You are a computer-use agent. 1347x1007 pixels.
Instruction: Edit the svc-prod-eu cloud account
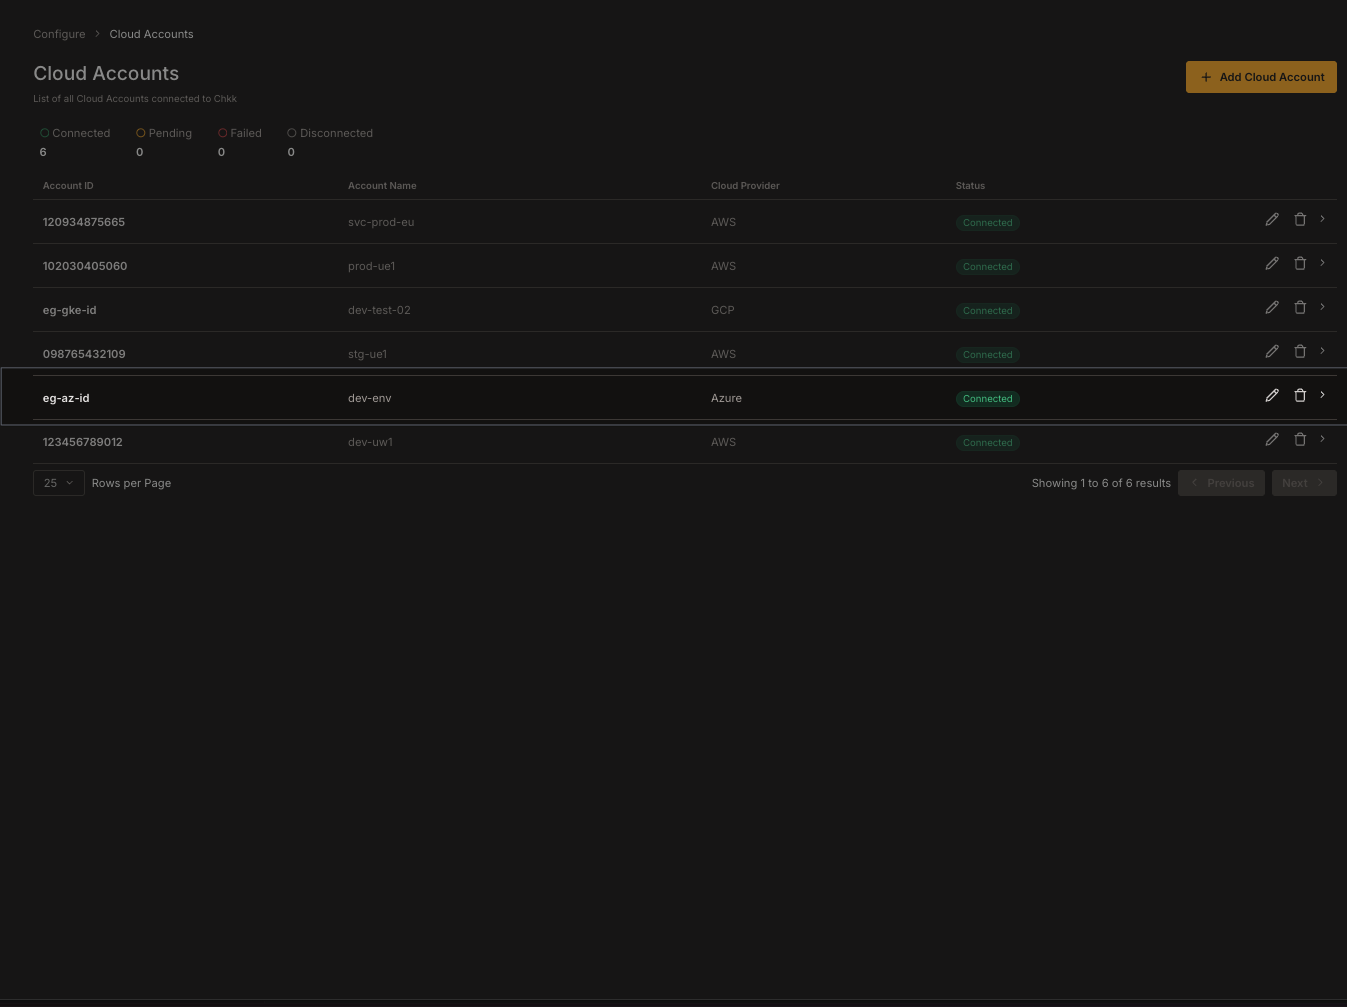(x=1272, y=219)
